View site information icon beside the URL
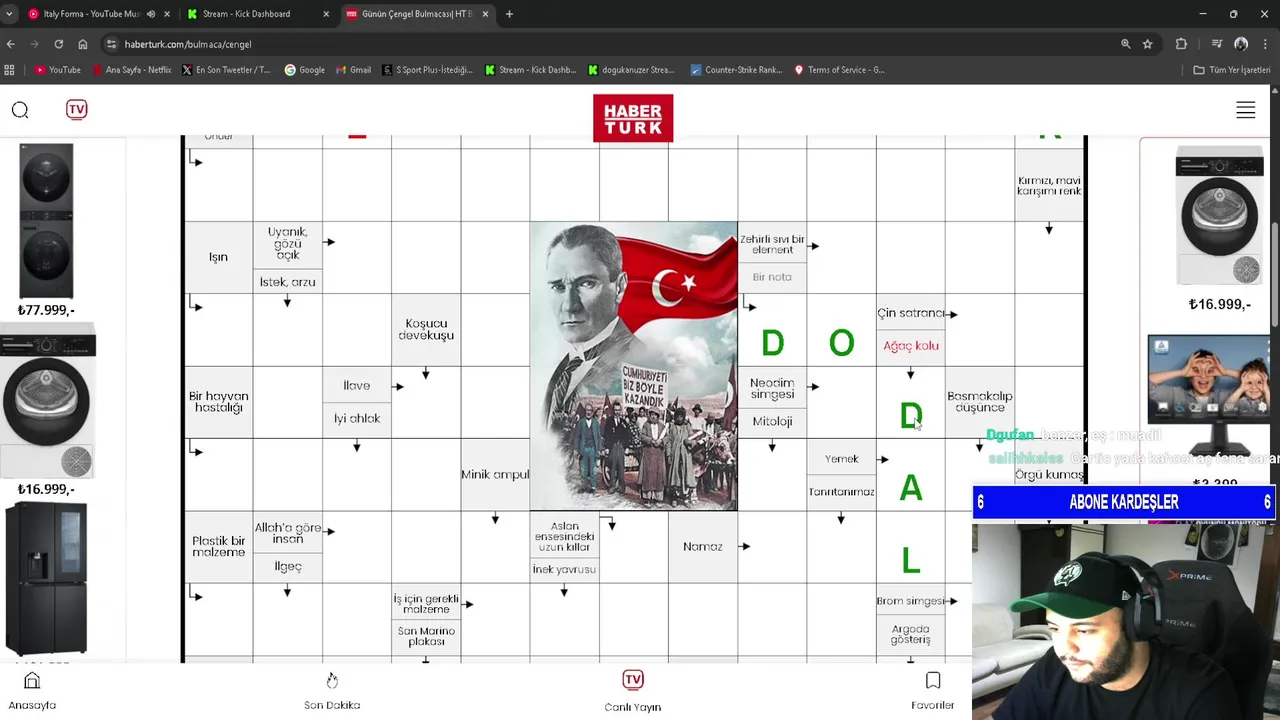1280x720 pixels. tap(112, 44)
